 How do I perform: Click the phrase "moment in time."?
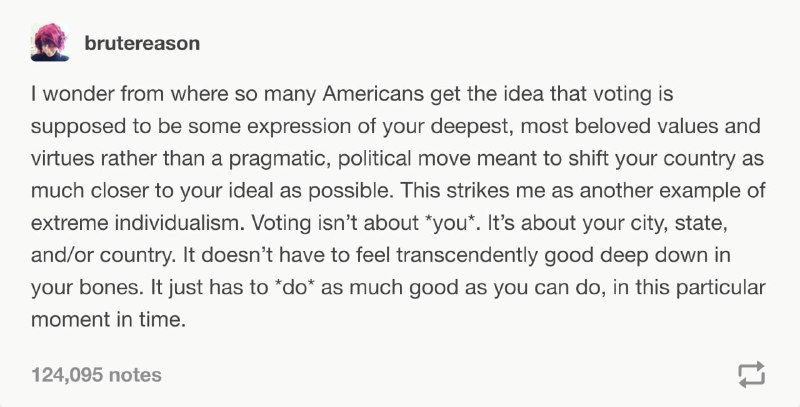[x=108, y=320]
